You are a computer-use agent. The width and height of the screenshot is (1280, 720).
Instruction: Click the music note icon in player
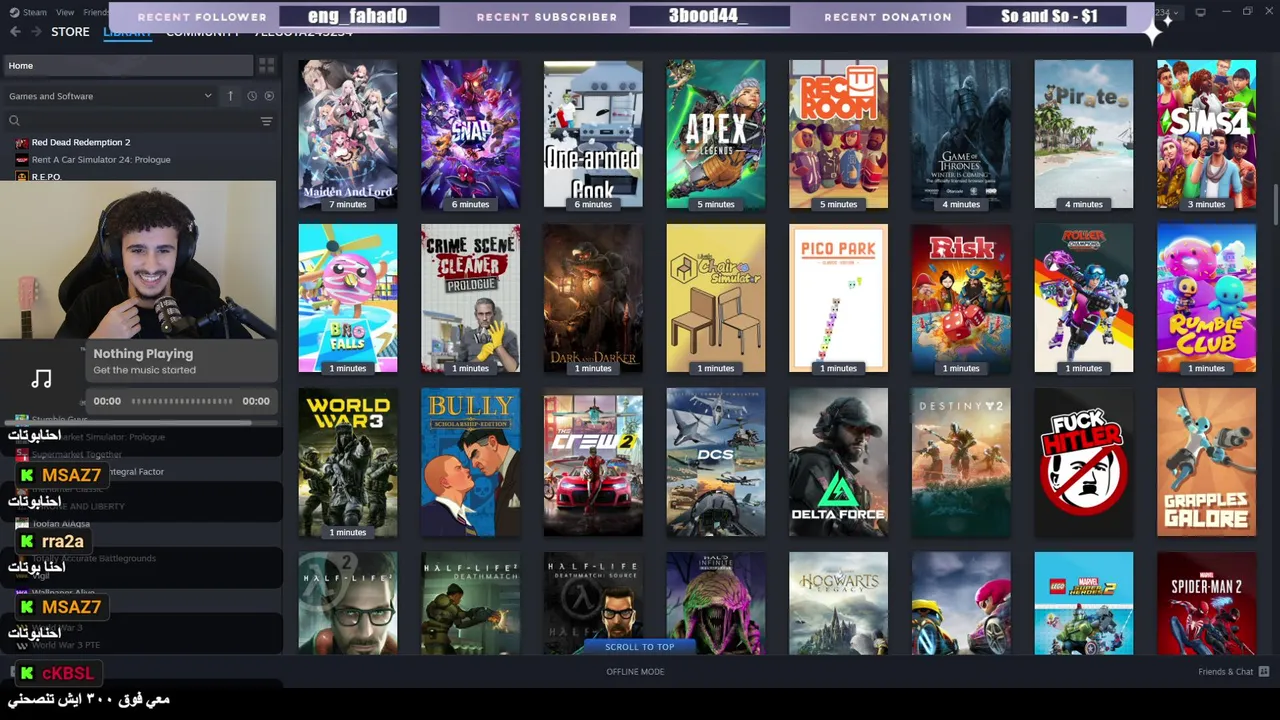pos(41,378)
